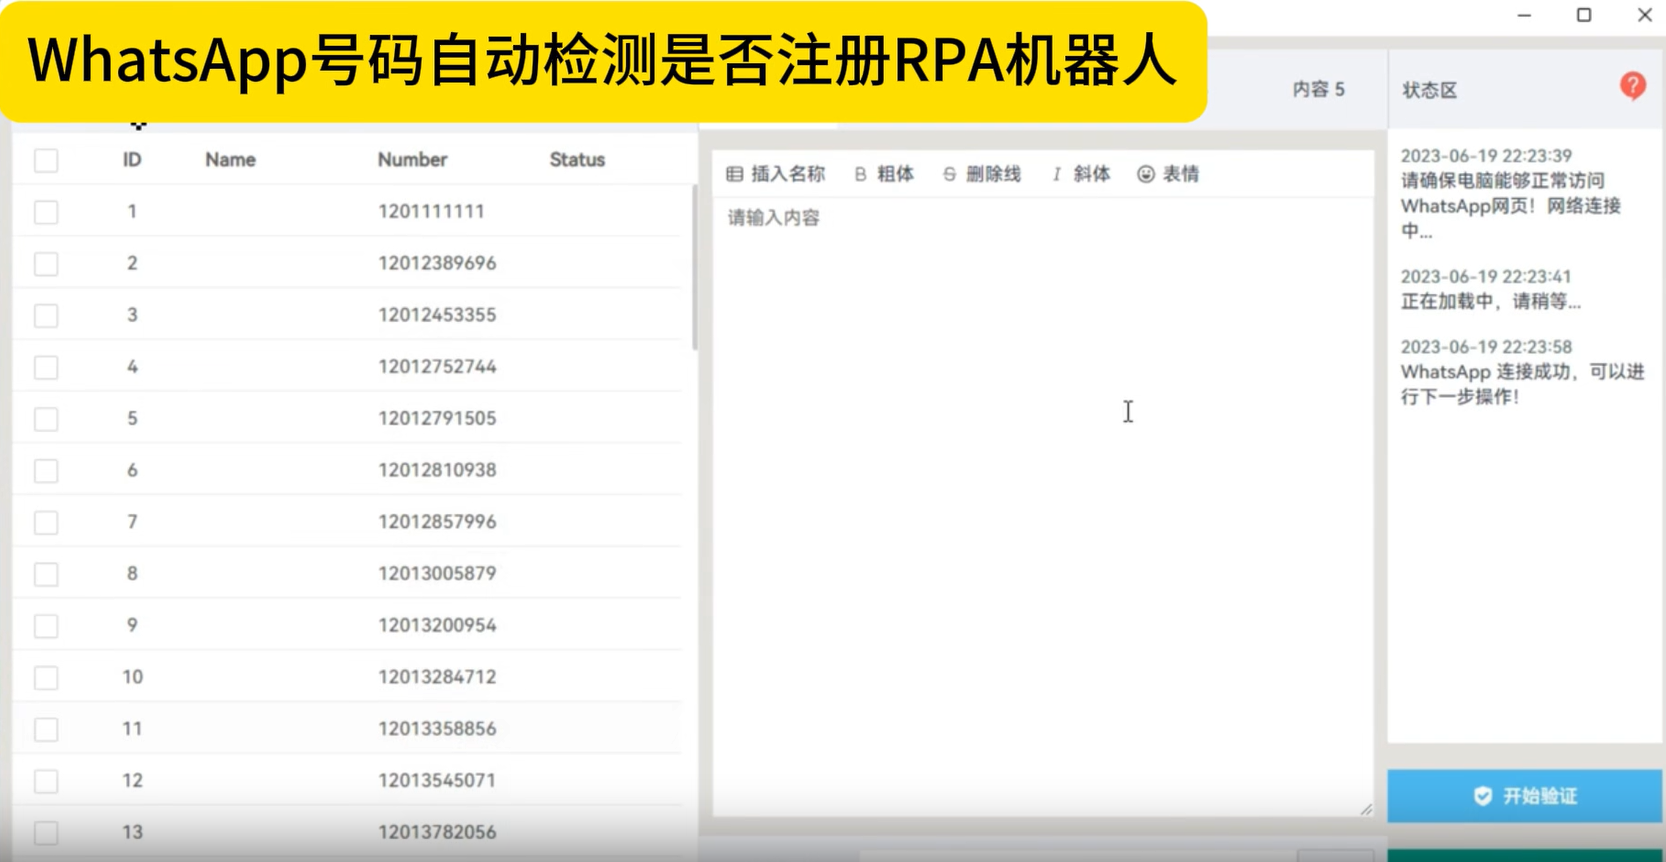Image resolution: width=1666 pixels, height=862 pixels.
Task: Tick the checkbox for row 12013358856
Action: point(46,729)
